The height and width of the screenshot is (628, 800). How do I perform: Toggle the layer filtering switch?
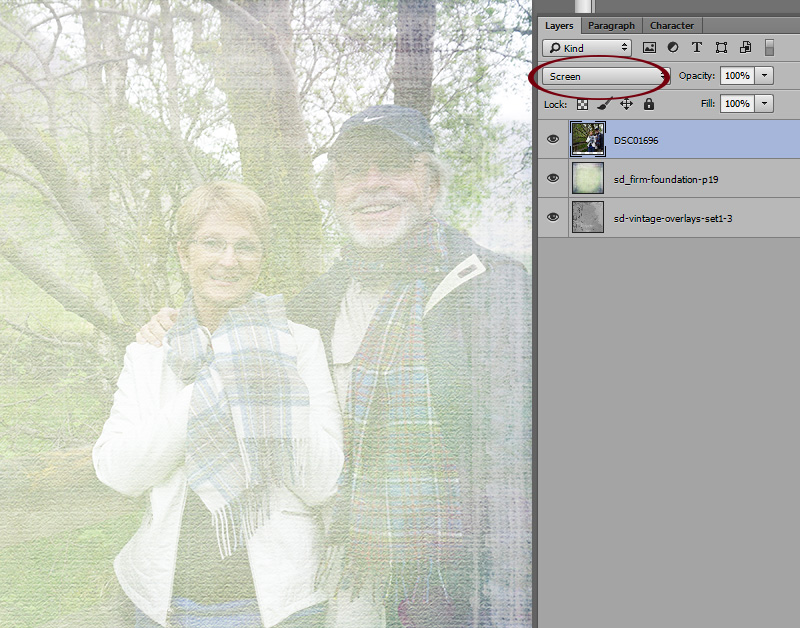pos(769,47)
